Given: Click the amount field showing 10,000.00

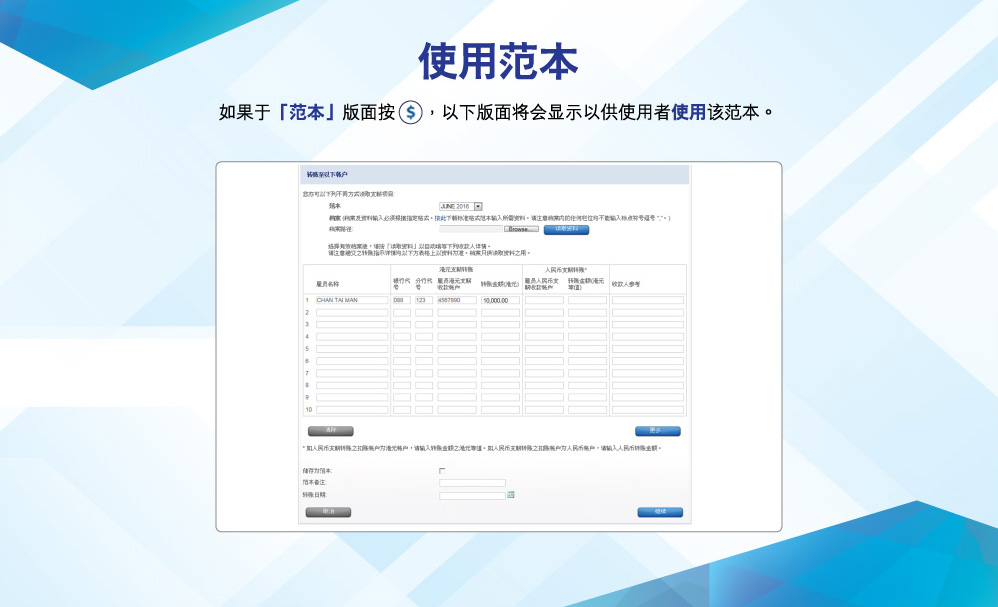Looking at the screenshot, I should [500, 300].
